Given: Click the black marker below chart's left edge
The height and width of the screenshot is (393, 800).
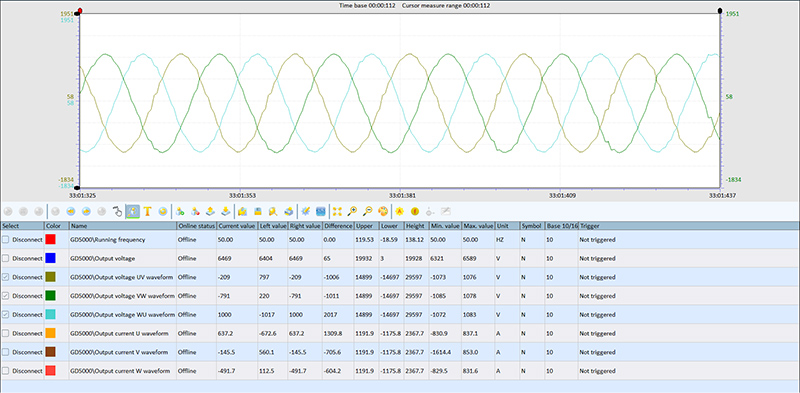Looking at the screenshot, I should pos(77,188).
